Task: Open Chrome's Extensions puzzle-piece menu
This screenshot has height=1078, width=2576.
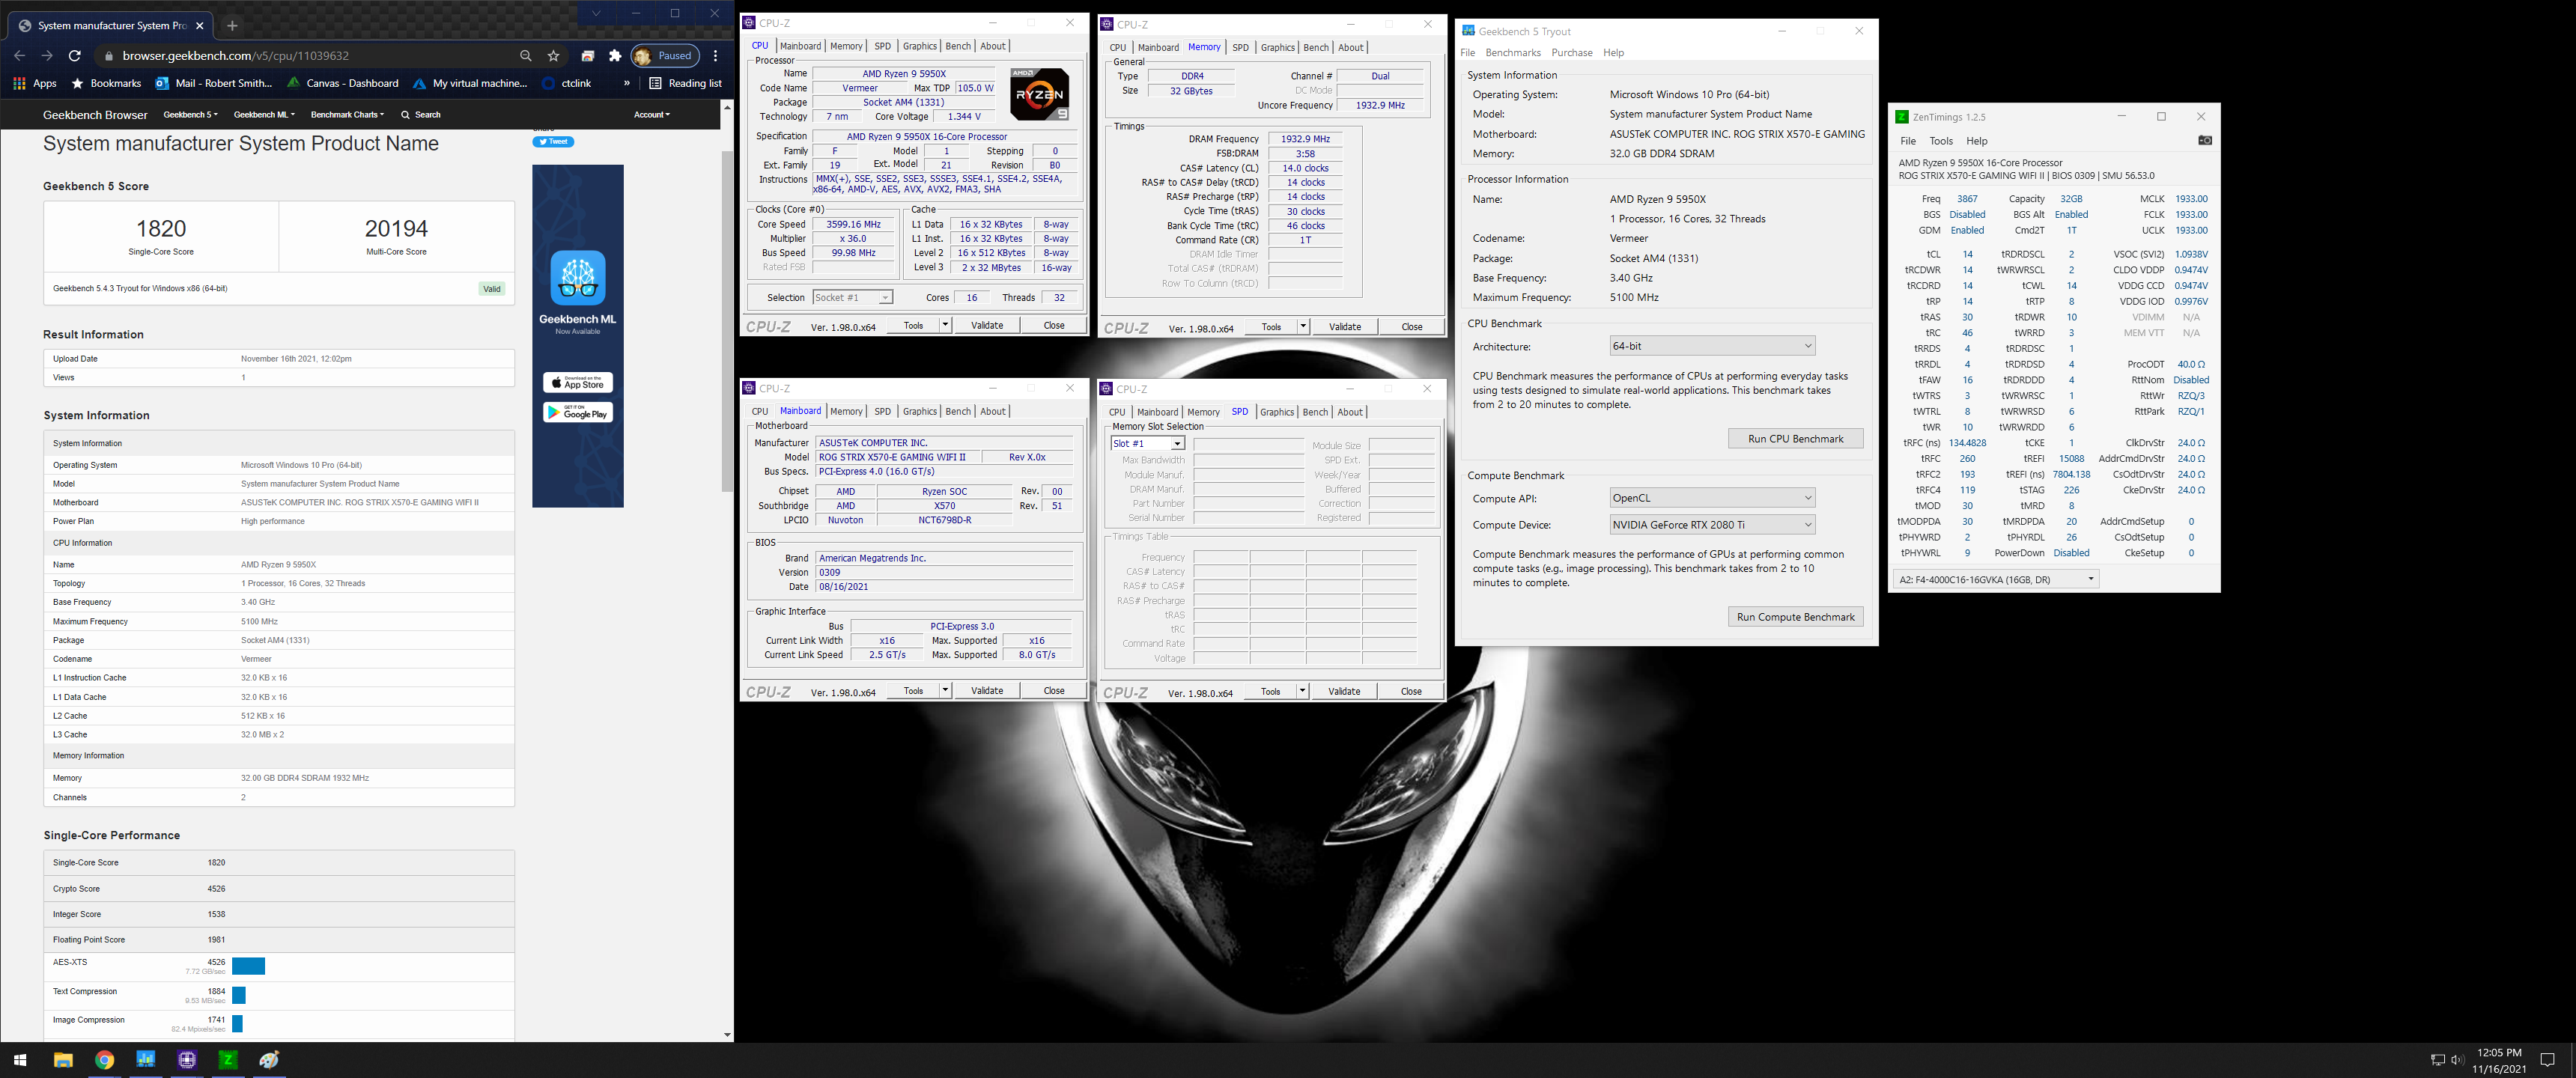Action: tap(615, 56)
